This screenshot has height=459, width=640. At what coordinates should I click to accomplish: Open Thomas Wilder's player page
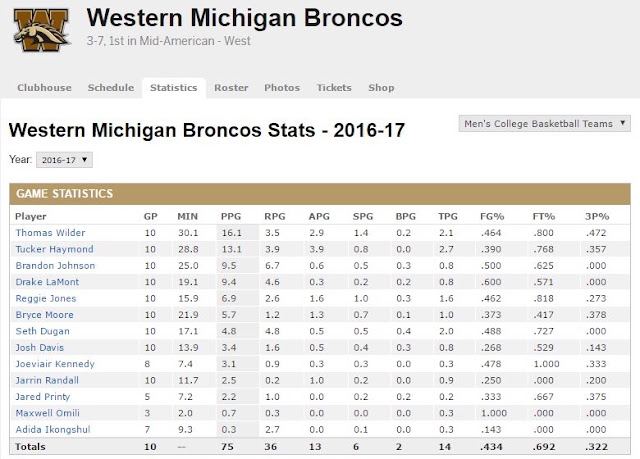[50, 233]
